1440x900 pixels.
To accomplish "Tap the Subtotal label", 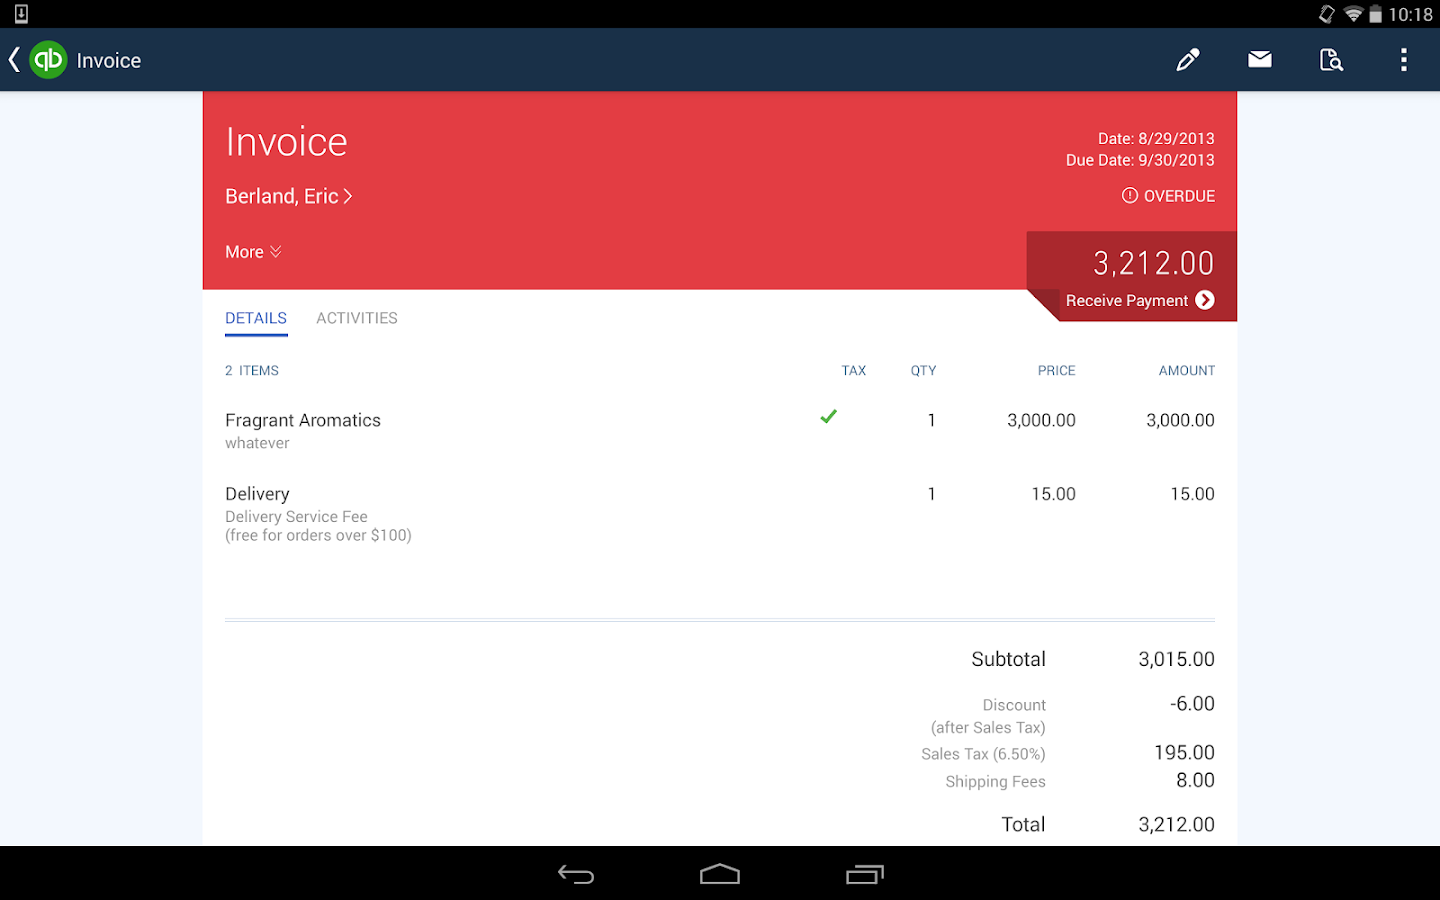I will [1008, 659].
